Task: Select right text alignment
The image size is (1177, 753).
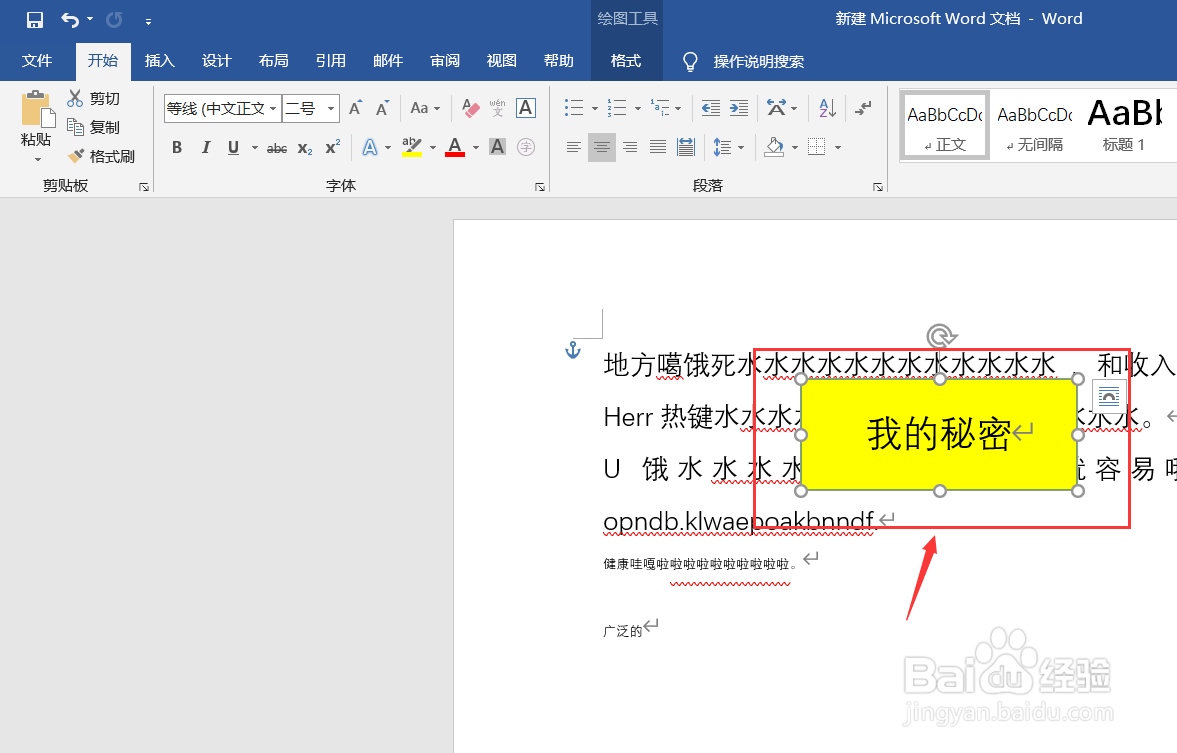Action: click(x=630, y=146)
